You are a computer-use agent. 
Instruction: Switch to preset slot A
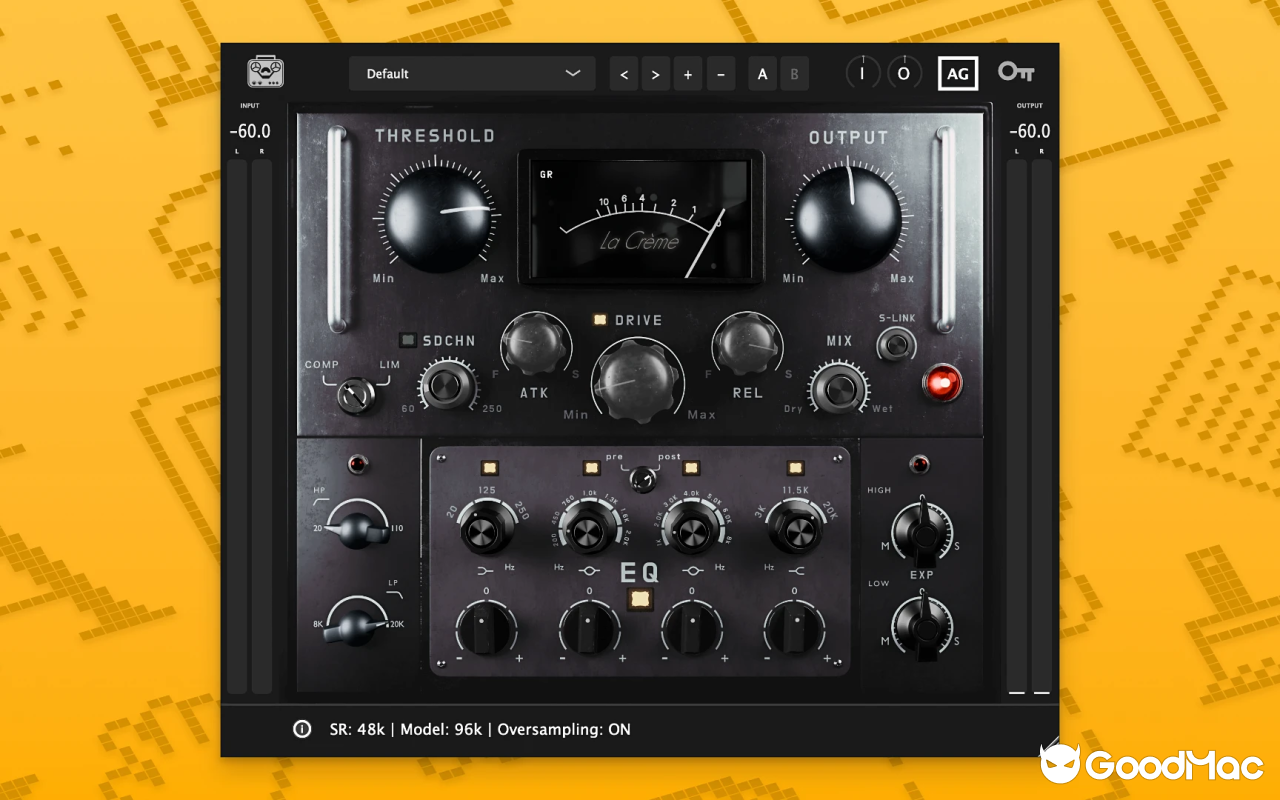point(762,73)
